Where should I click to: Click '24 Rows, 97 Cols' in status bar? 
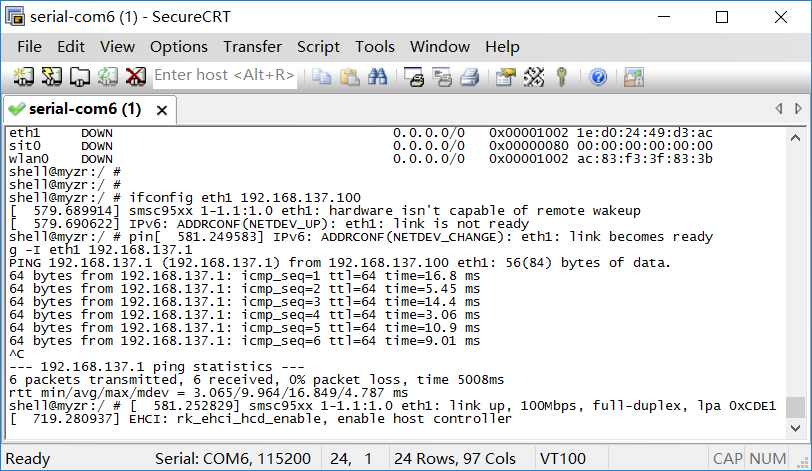click(x=455, y=459)
